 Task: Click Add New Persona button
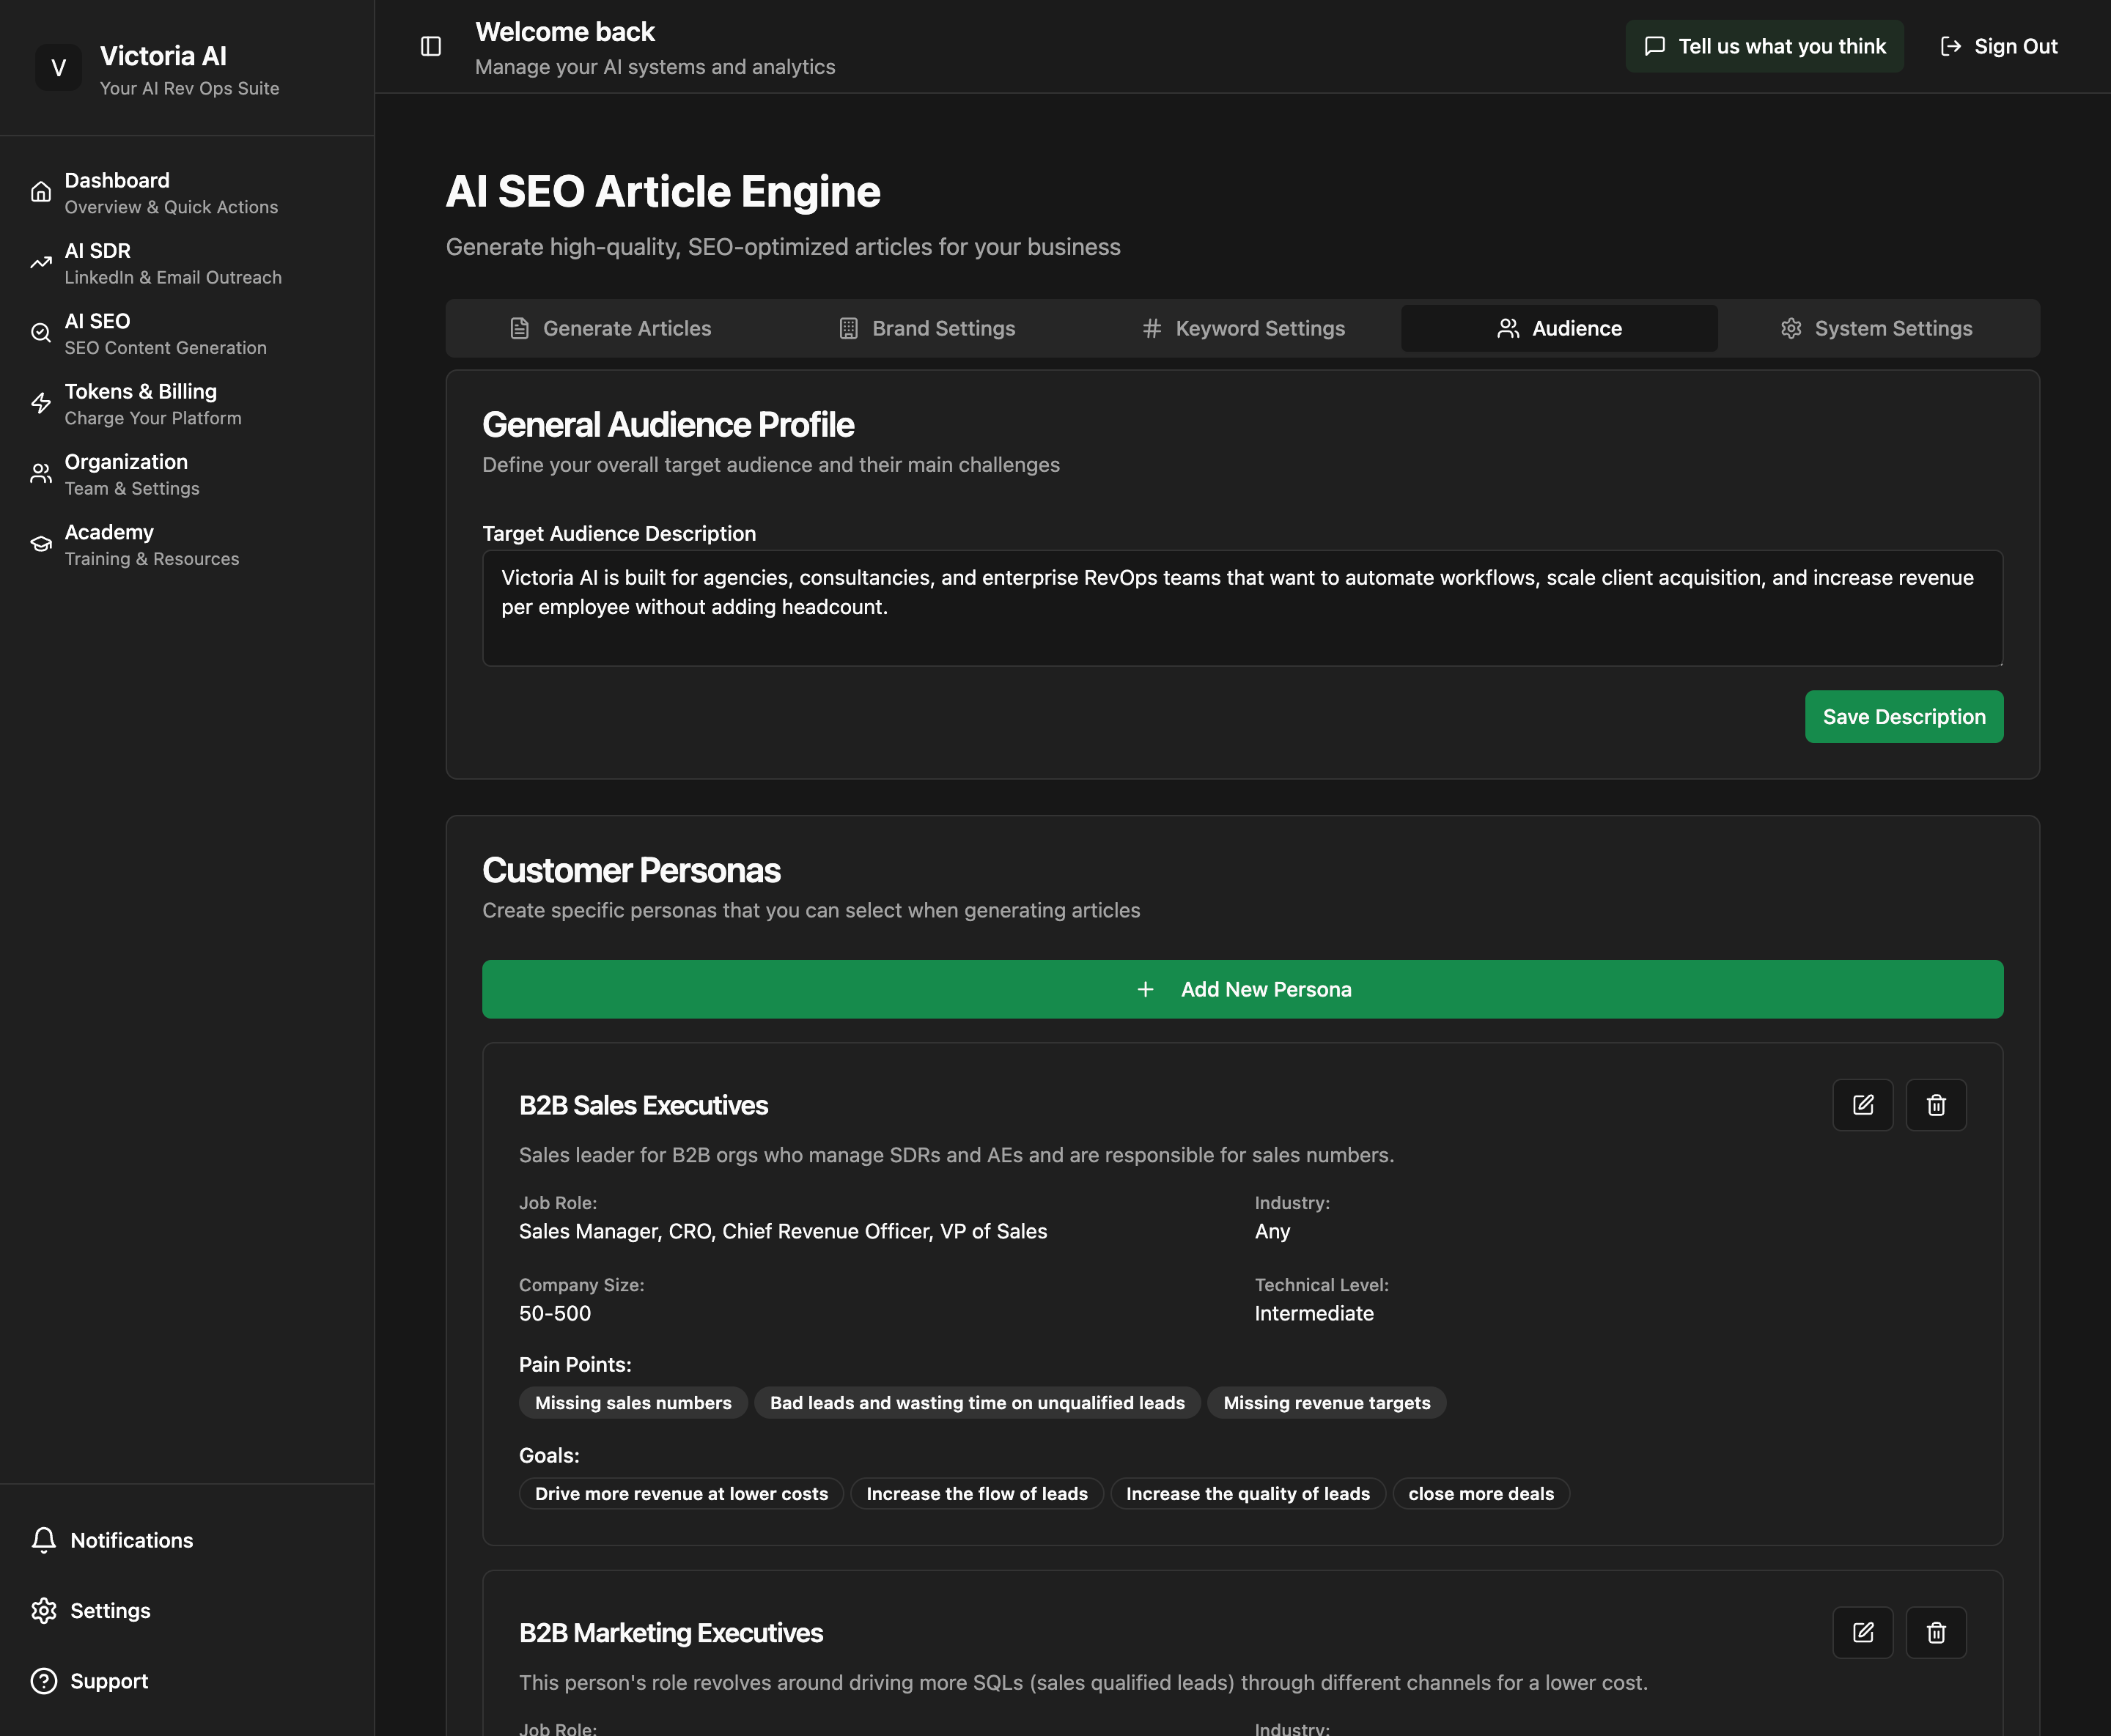pos(1242,989)
